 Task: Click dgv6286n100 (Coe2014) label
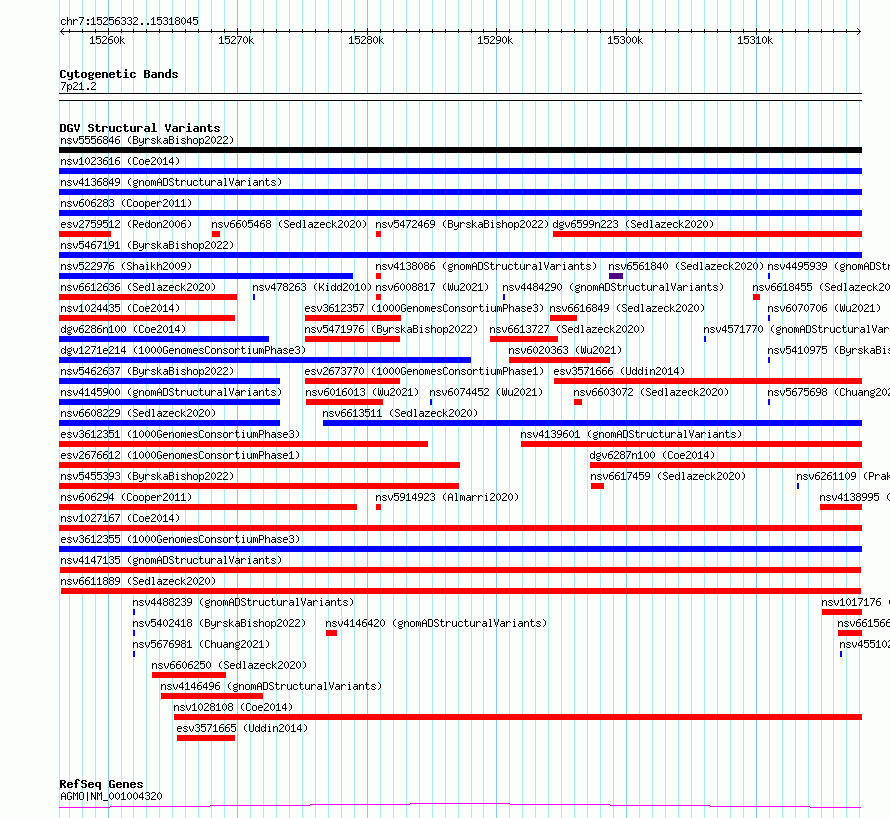coord(123,329)
